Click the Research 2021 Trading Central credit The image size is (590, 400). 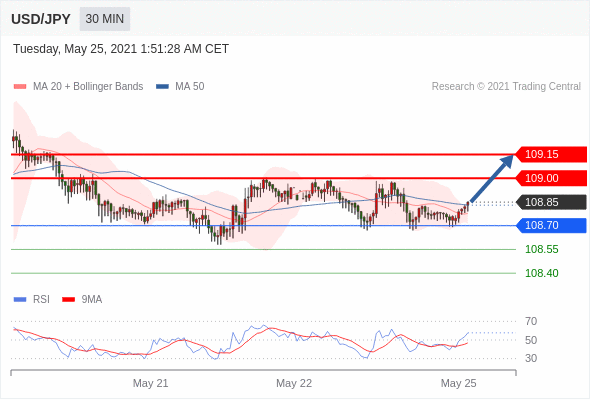click(506, 87)
